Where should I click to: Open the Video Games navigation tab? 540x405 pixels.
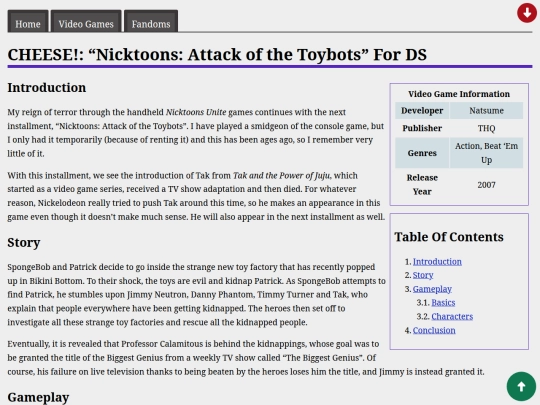pos(86,21)
